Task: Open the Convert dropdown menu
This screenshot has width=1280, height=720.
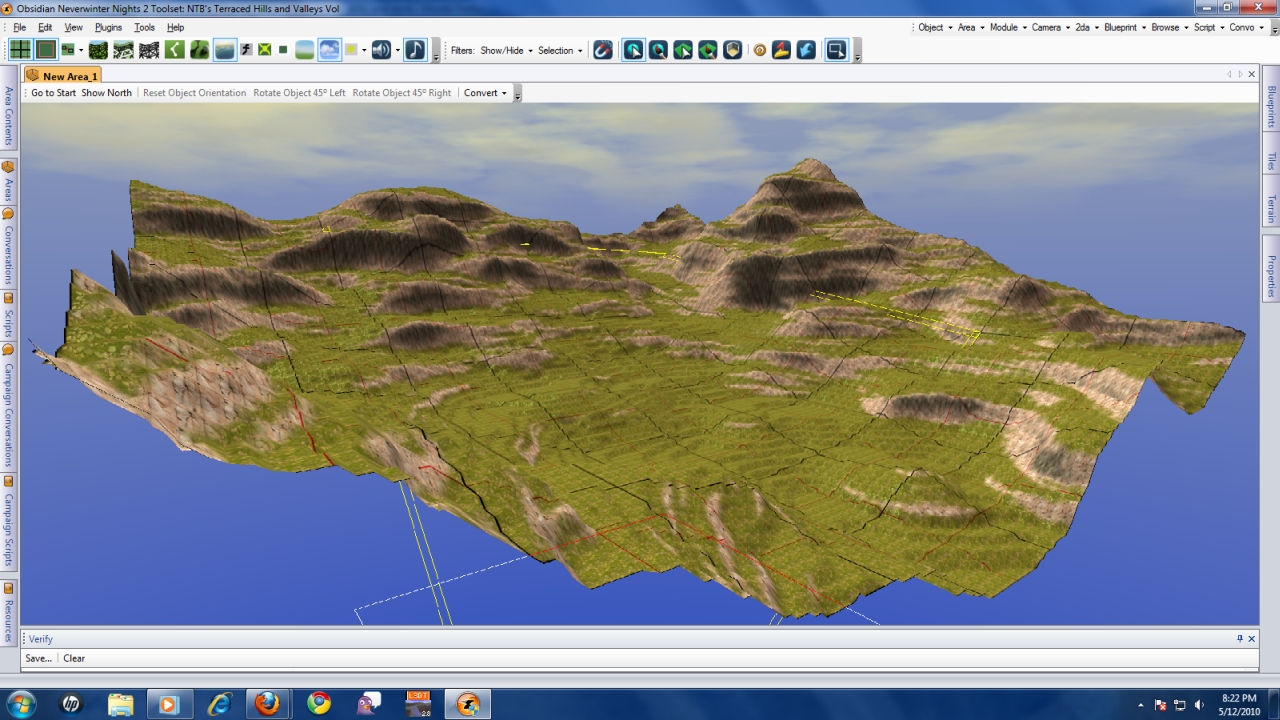Action: click(485, 93)
